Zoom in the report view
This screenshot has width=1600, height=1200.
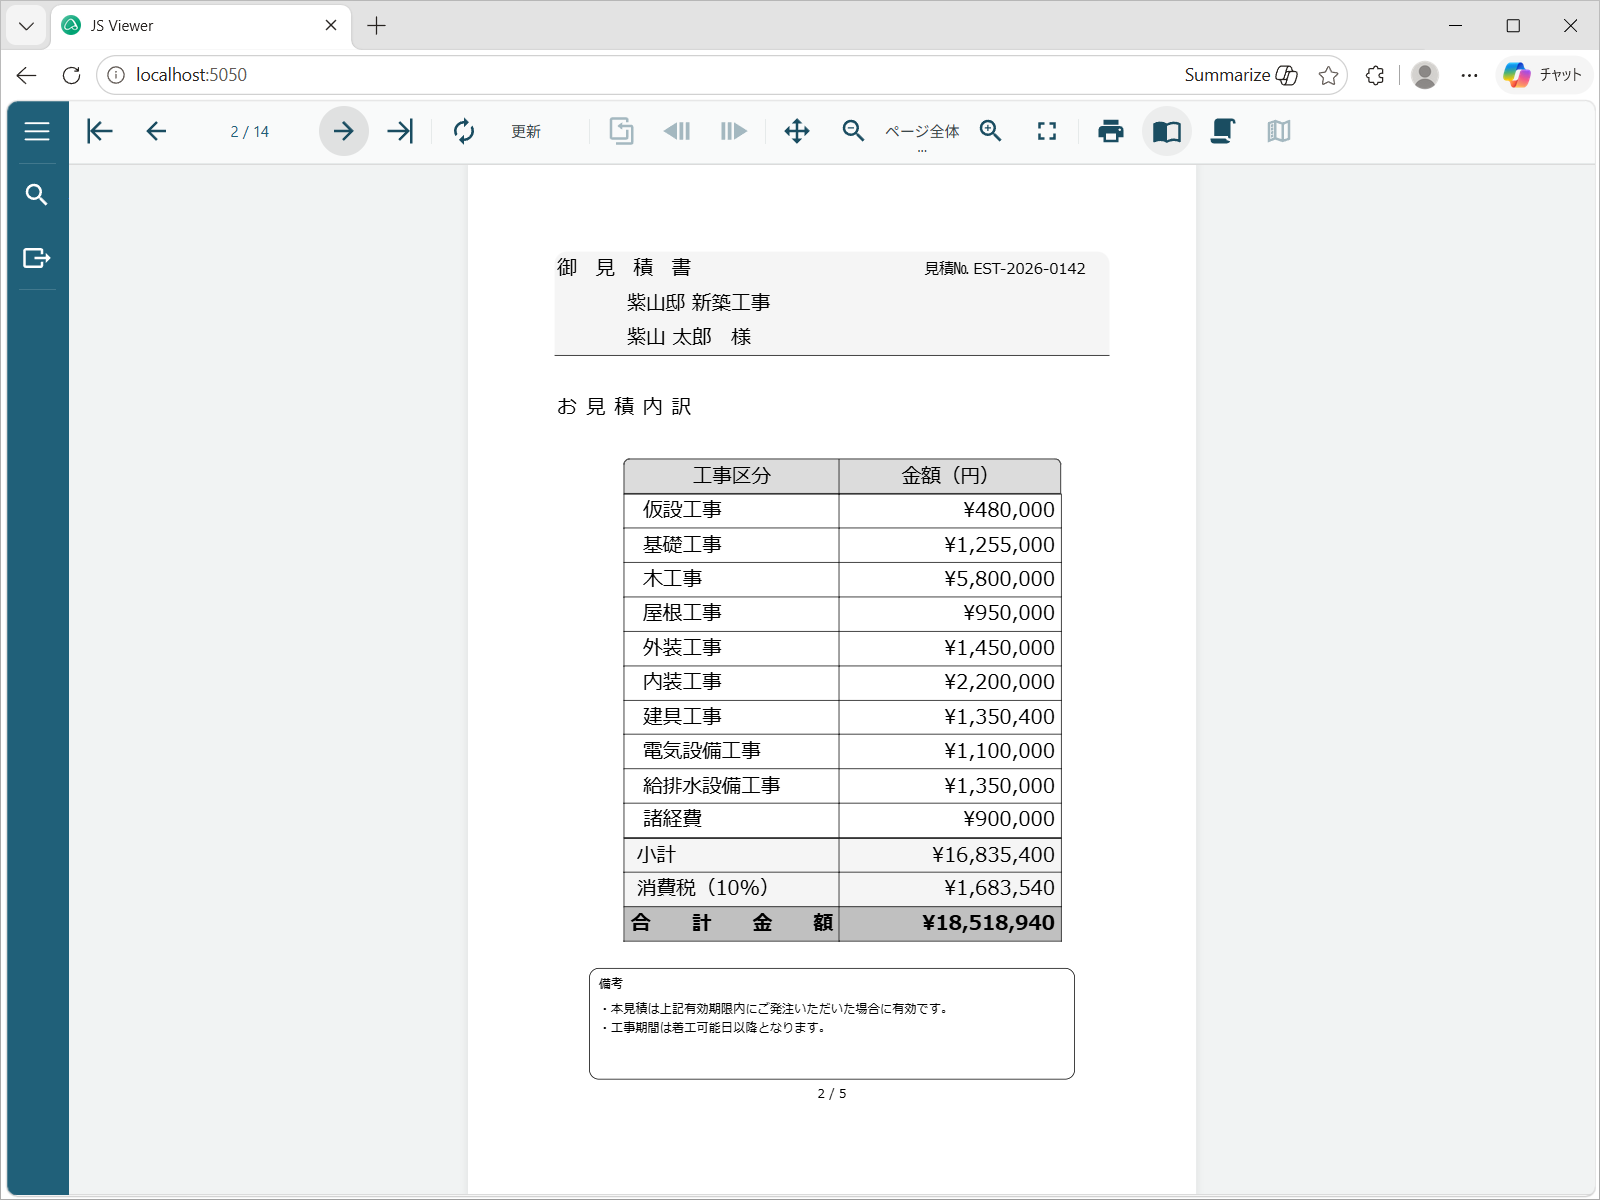tap(991, 131)
